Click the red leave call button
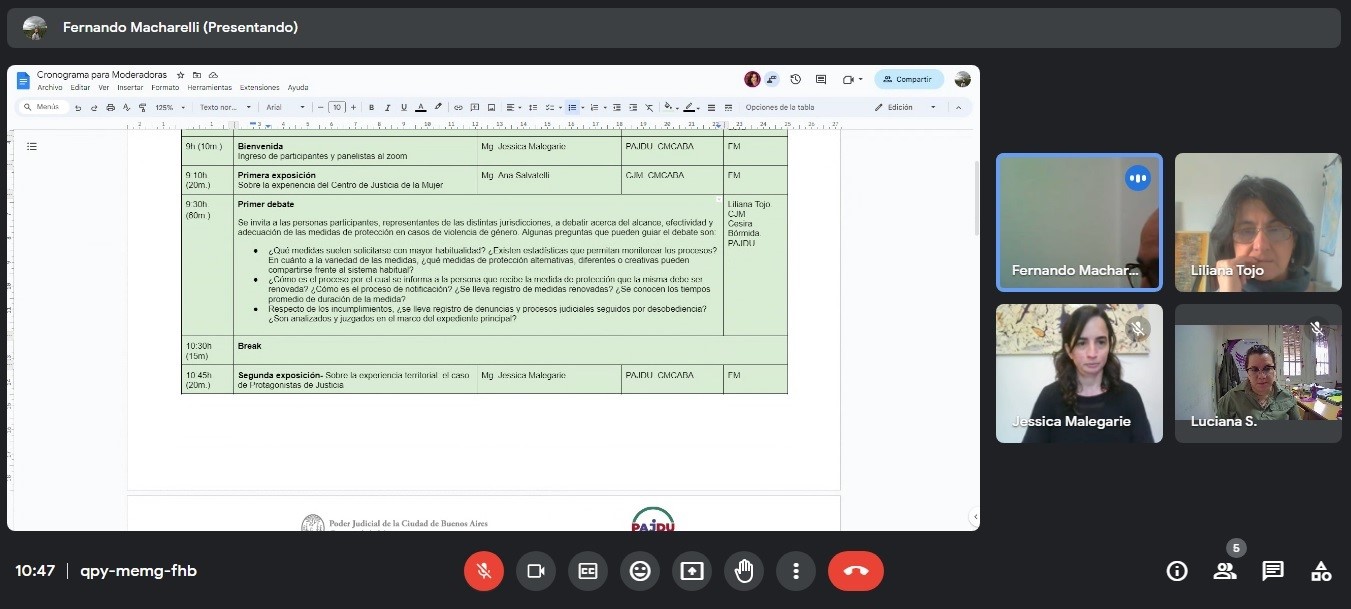 855,571
